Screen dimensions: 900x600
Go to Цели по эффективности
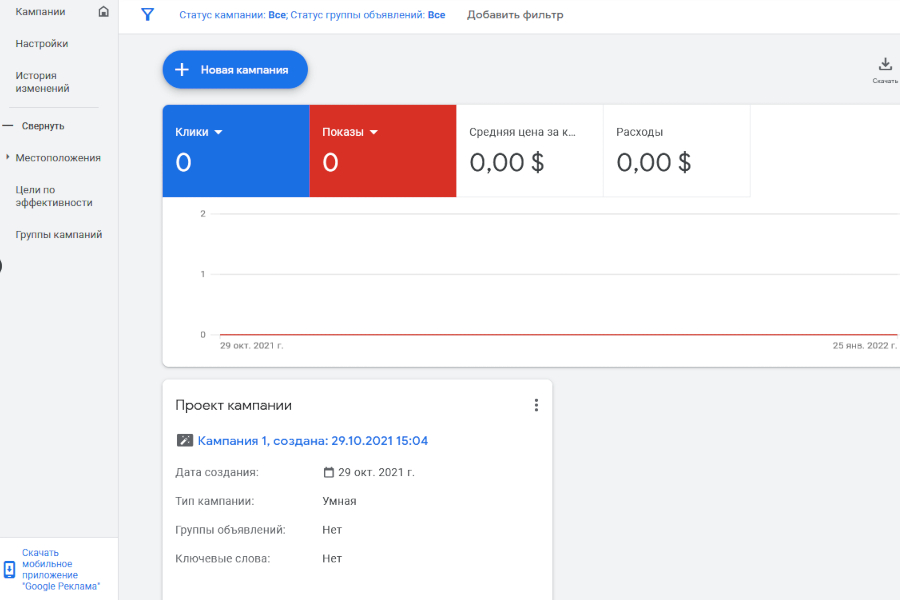(54, 196)
